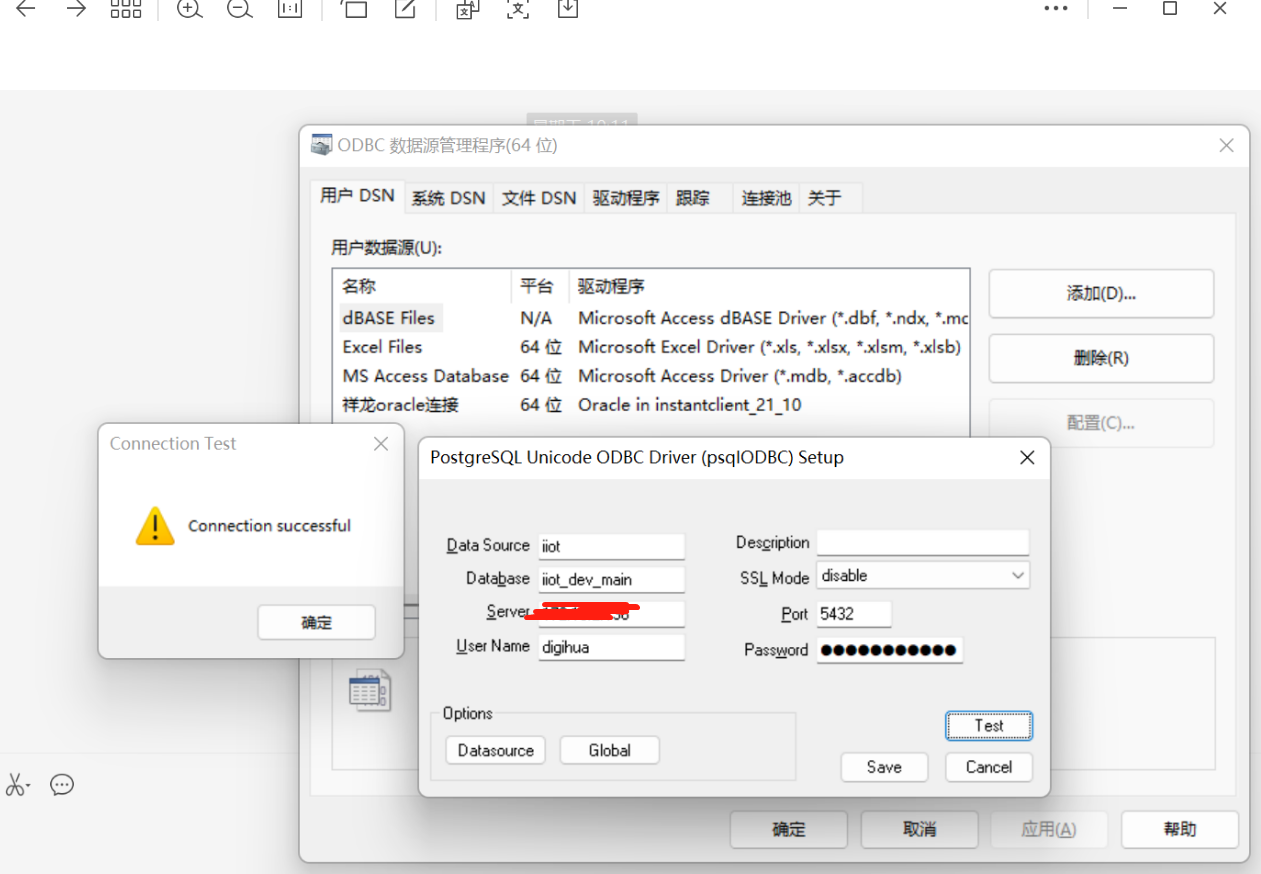Screen dimensions: 1261x874
Task: Click the download save icon
Action: coord(567,9)
